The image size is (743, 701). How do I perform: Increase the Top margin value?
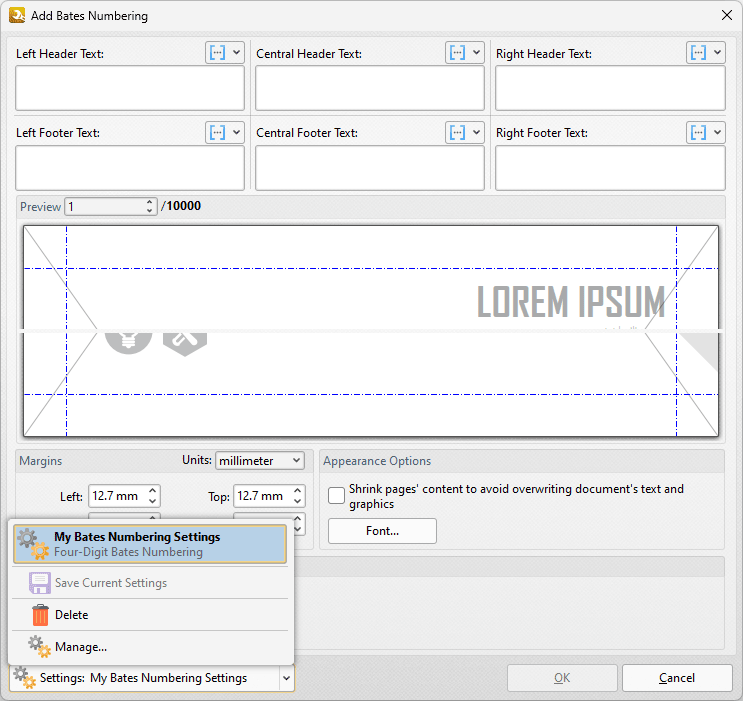pyautogui.click(x=298, y=491)
